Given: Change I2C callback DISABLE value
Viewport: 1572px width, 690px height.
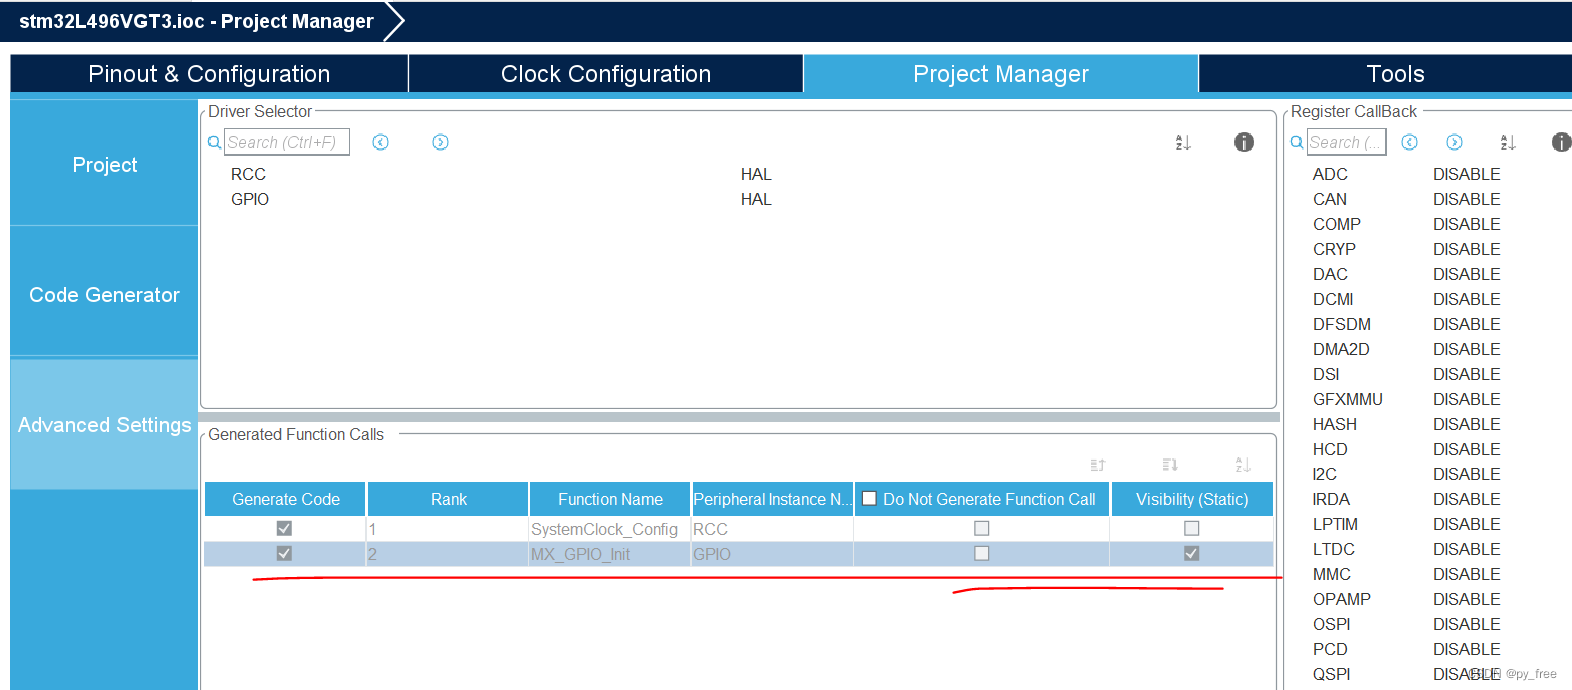Looking at the screenshot, I should click(x=1466, y=474).
